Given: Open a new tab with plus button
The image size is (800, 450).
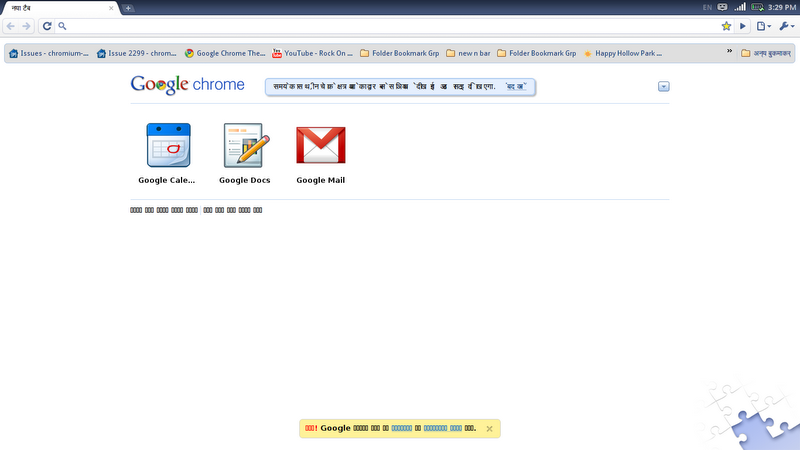Looking at the screenshot, I should [128, 8].
